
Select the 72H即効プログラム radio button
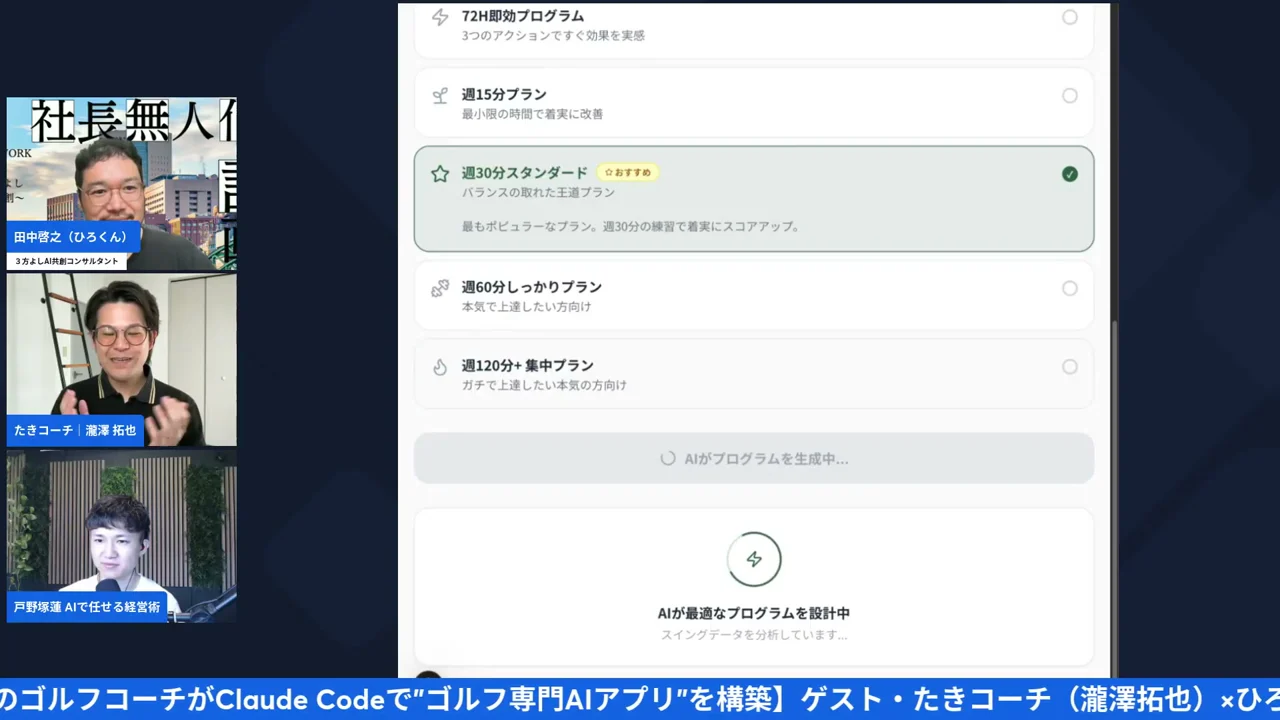coord(1070,17)
